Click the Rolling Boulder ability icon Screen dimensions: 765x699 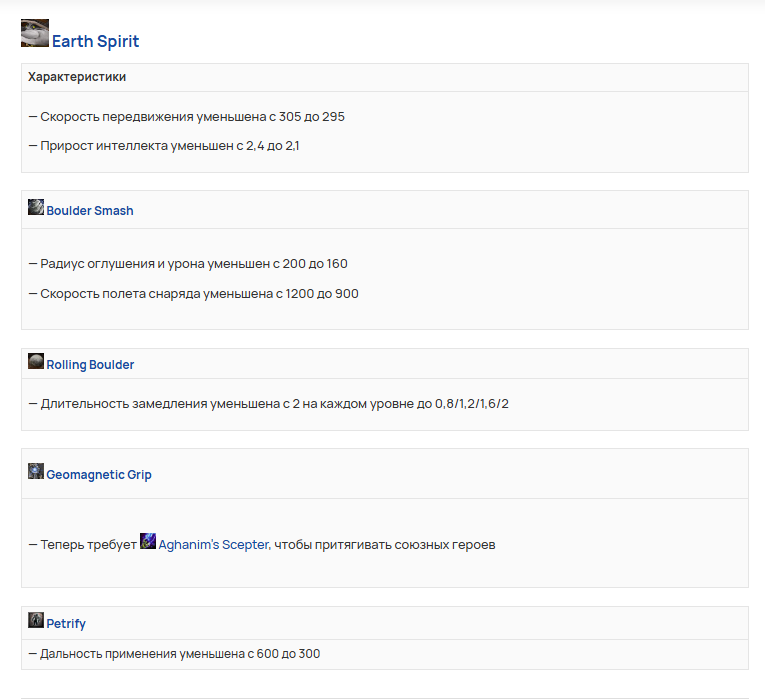[x=36, y=361]
